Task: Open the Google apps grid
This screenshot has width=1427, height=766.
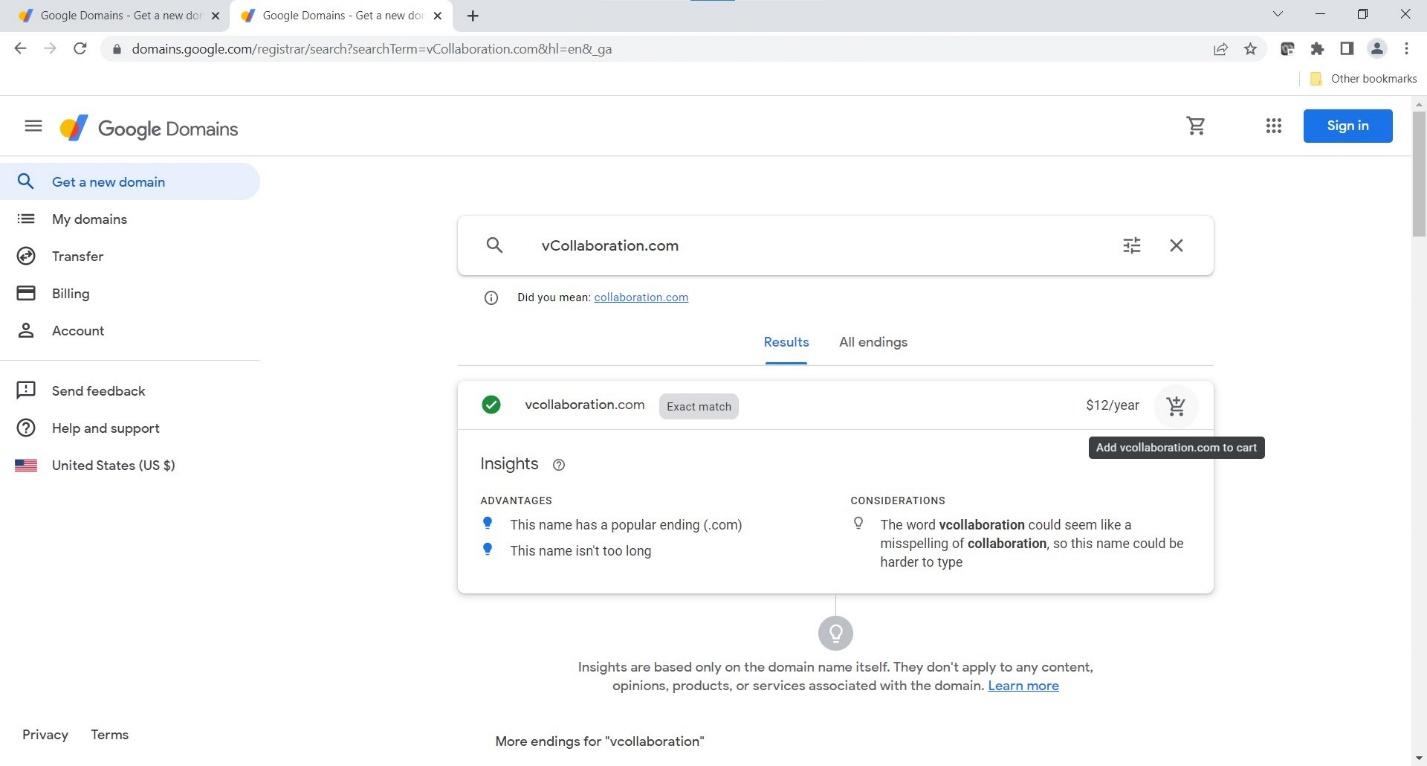Action: click(1273, 126)
